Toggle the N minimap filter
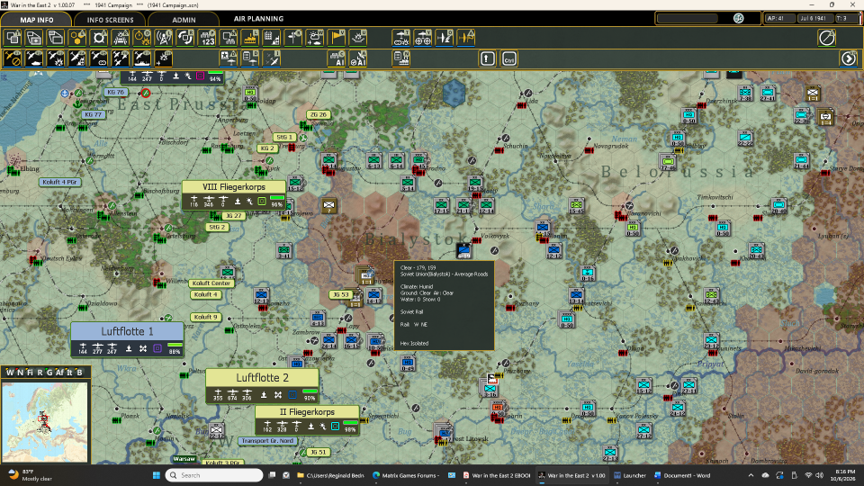 (x=20, y=372)
